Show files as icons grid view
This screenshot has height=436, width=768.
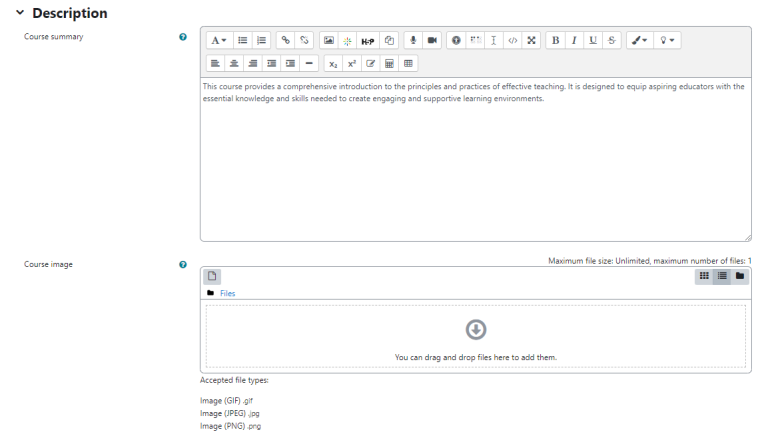[704, 276]
